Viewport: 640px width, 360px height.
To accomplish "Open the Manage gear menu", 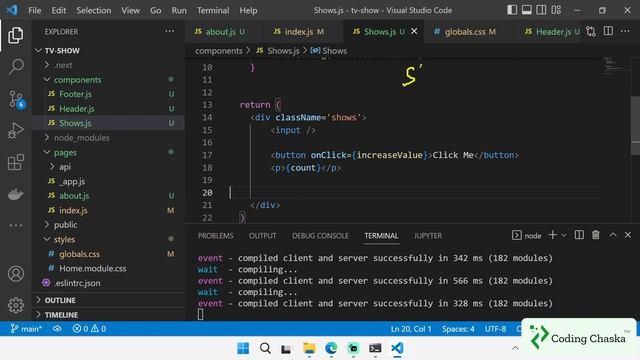I will 16,305.
